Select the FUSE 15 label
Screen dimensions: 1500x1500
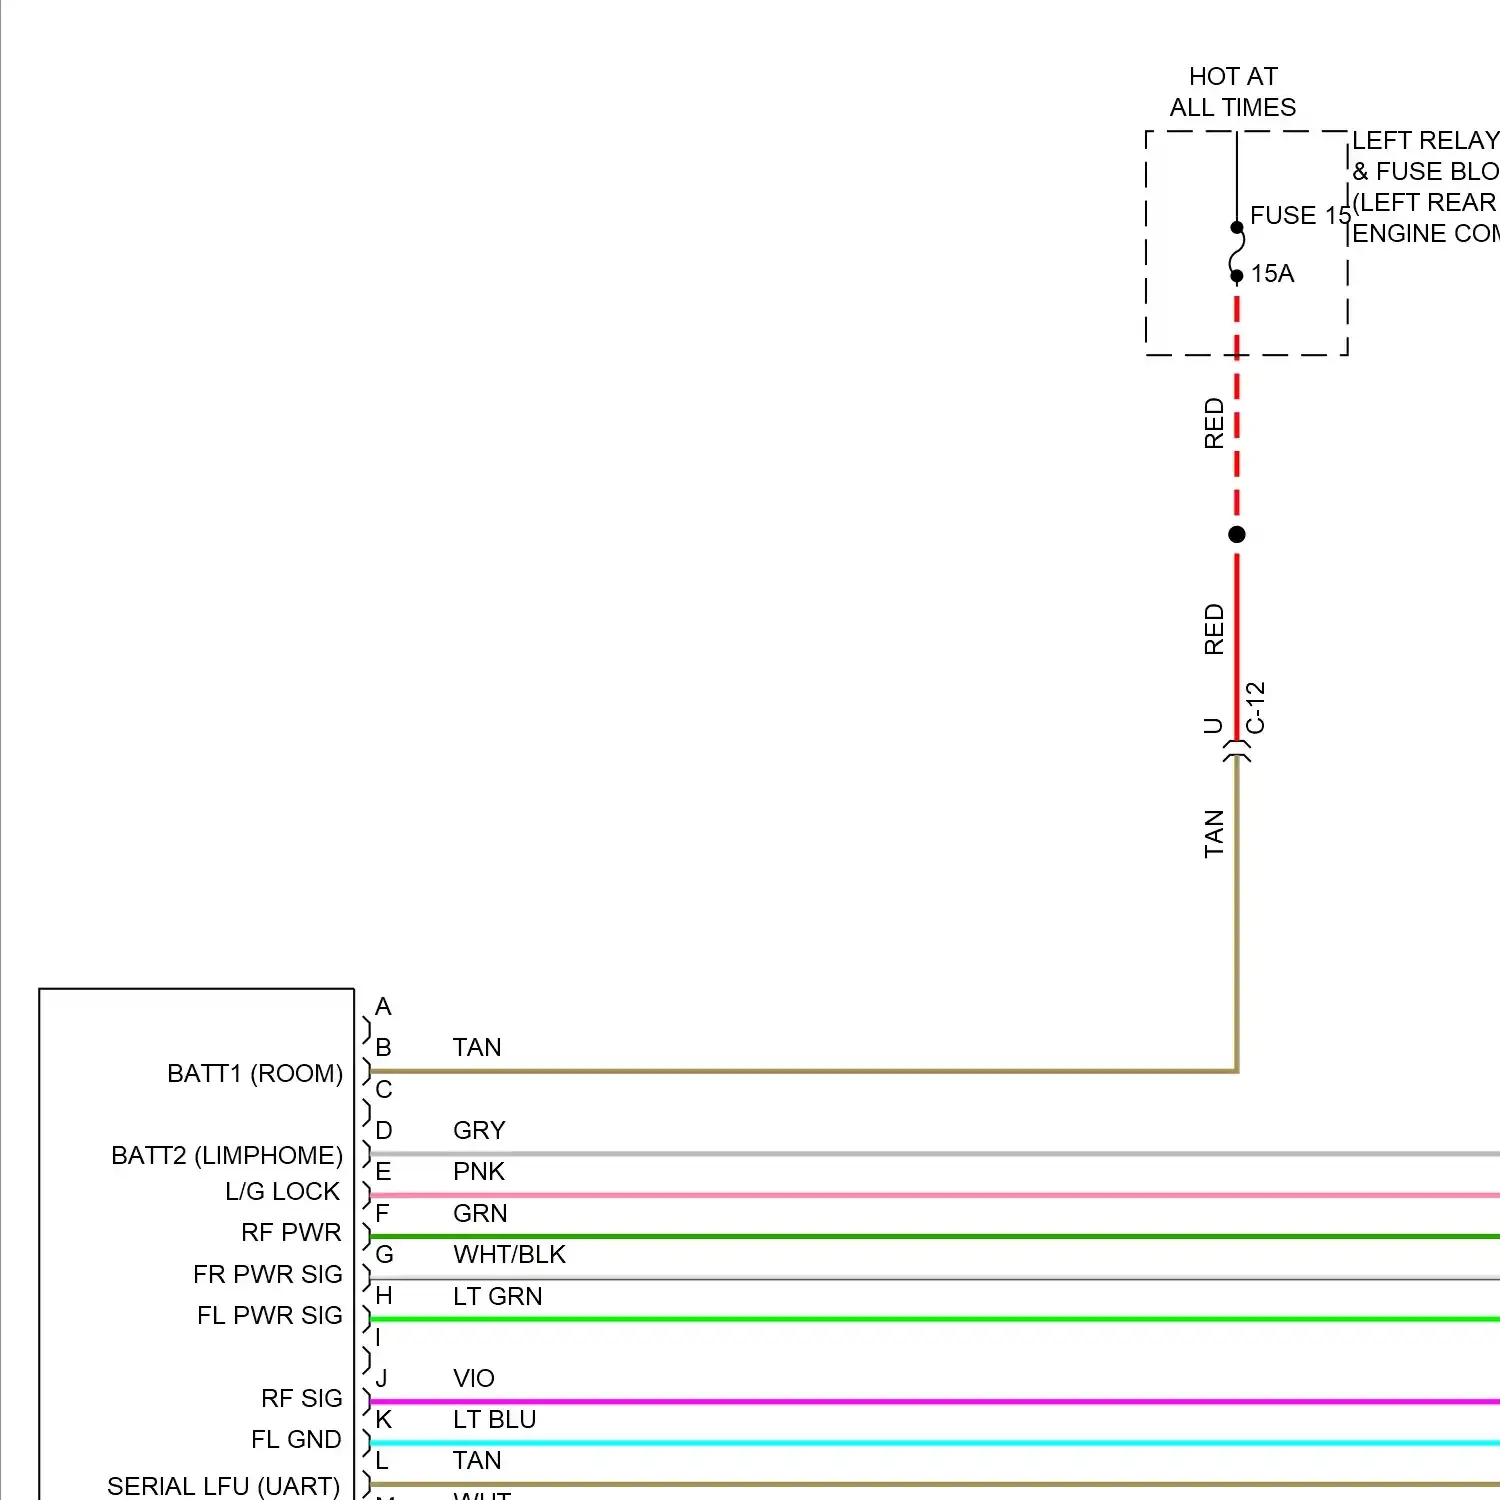pos(1300,215)
